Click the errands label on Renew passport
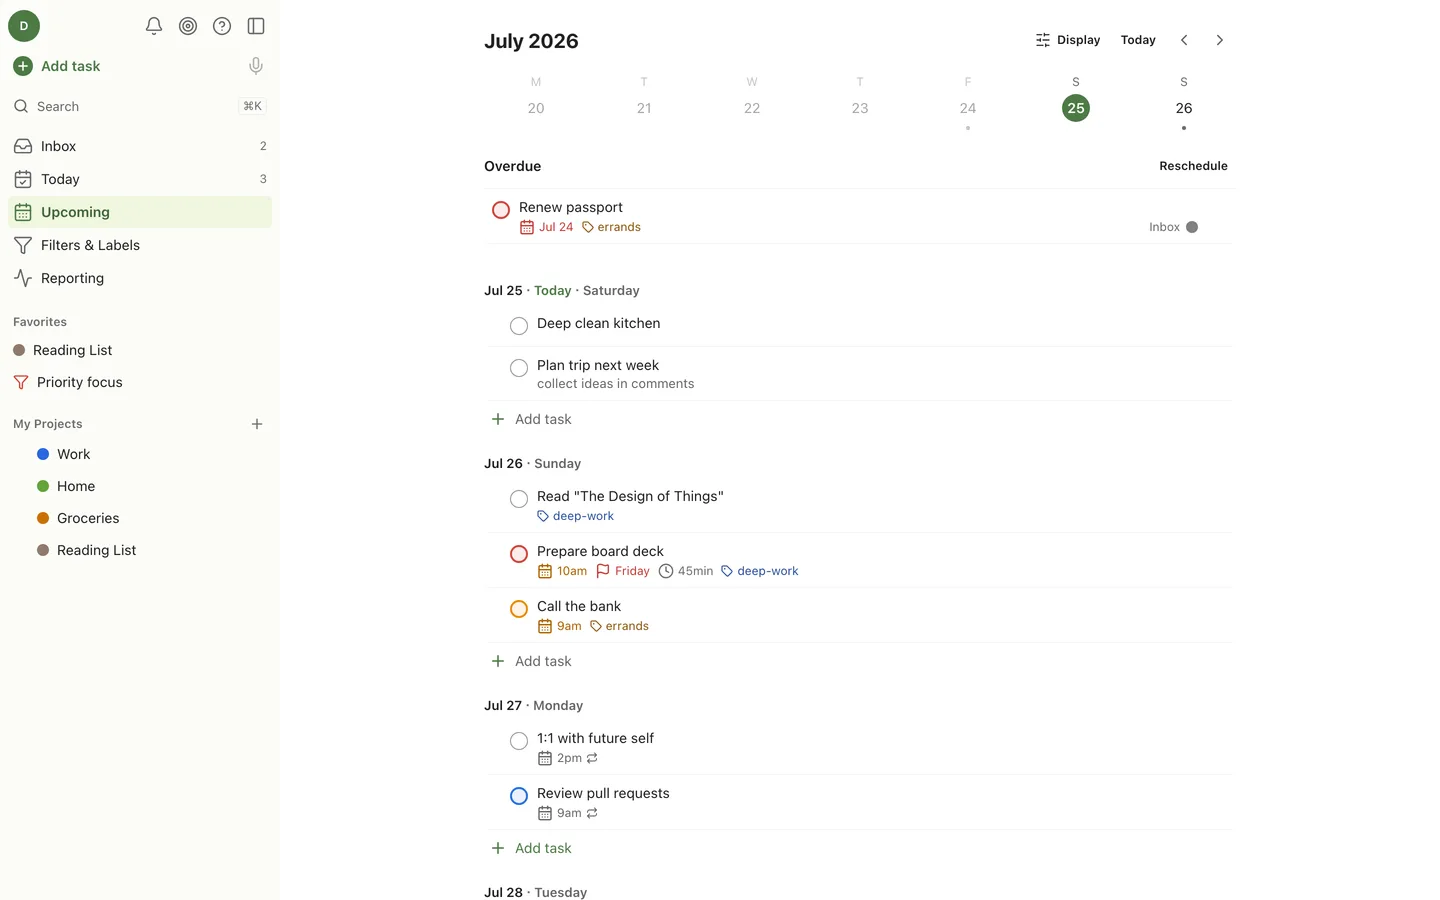The image size is (1440, 900). click(612, 227)
